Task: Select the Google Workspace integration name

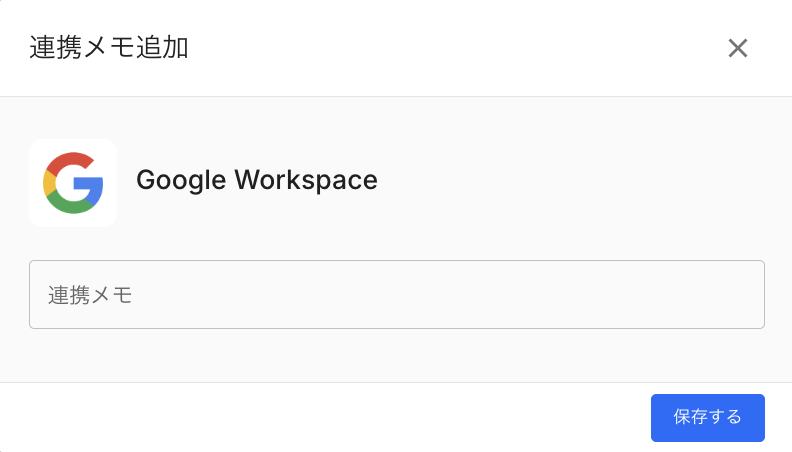Action: coord(256,180)
